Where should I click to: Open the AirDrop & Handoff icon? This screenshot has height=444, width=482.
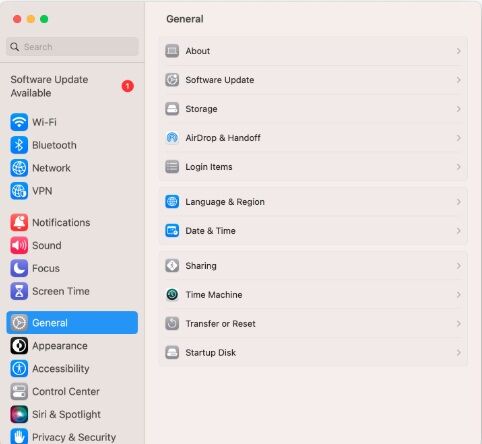coord(172,138)
